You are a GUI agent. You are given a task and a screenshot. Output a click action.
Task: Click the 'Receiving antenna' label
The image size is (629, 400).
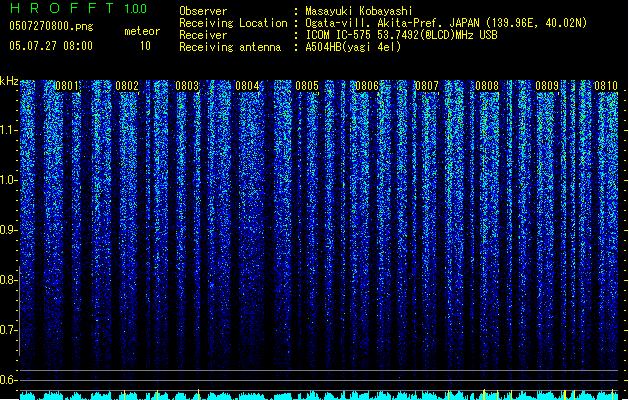click(x=230, y=47)
